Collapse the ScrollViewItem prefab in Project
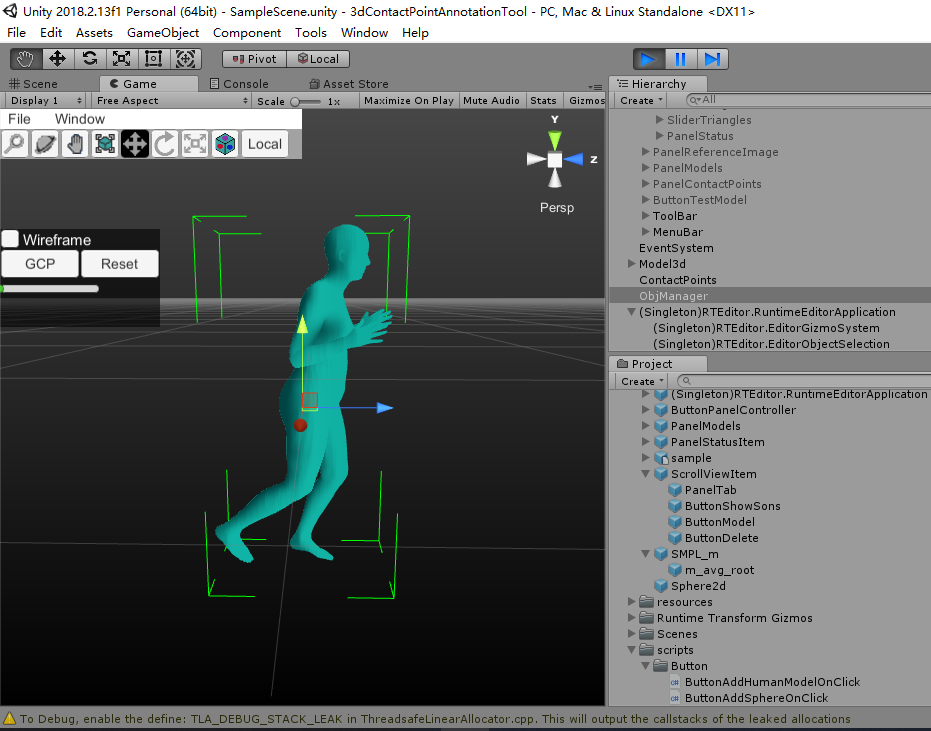Viewport: 931px width, 731px height. (x=646, y=474)
